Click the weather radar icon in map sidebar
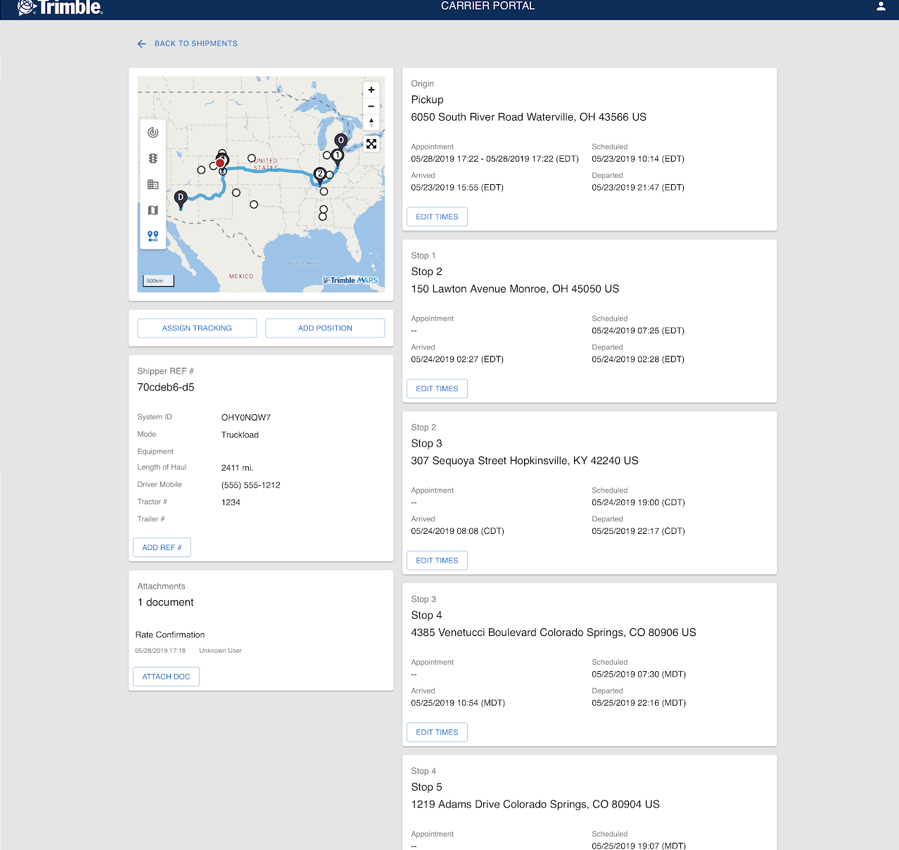Viewport: 899px width, 850px height. 152,131
